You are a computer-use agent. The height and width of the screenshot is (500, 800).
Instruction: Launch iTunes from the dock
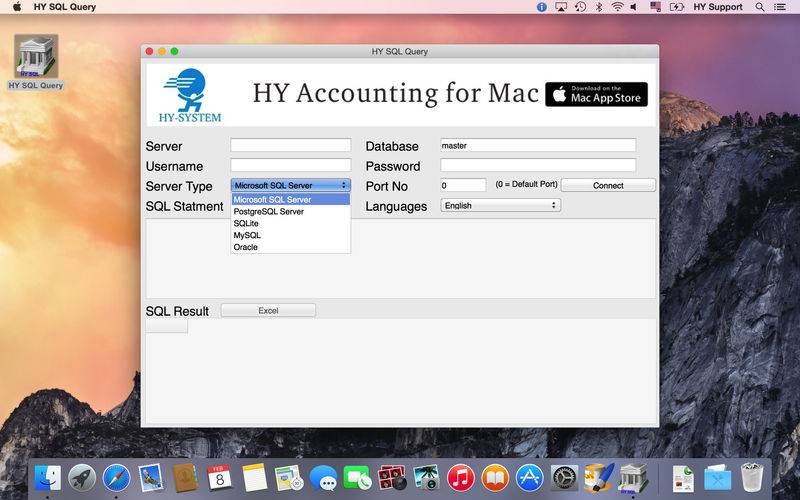[461, 478]
